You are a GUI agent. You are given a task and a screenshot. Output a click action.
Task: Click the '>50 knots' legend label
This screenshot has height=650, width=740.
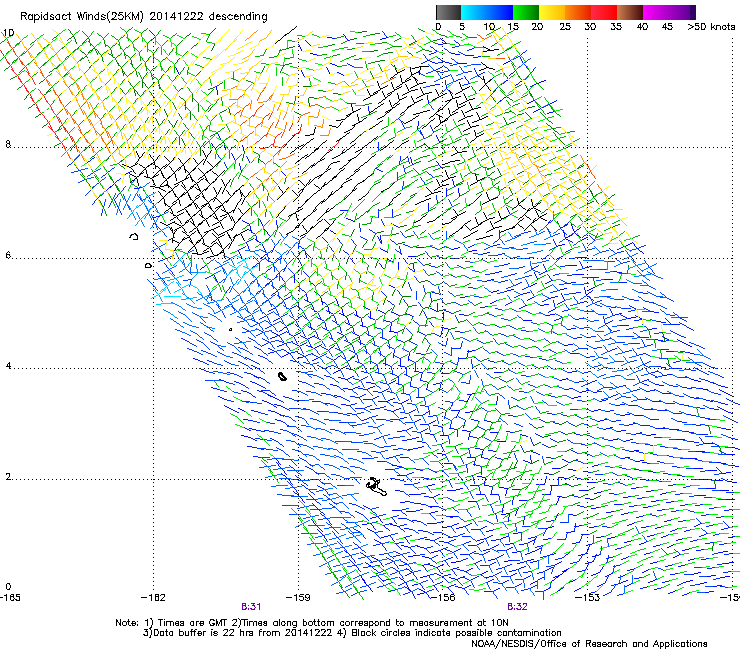711,26
